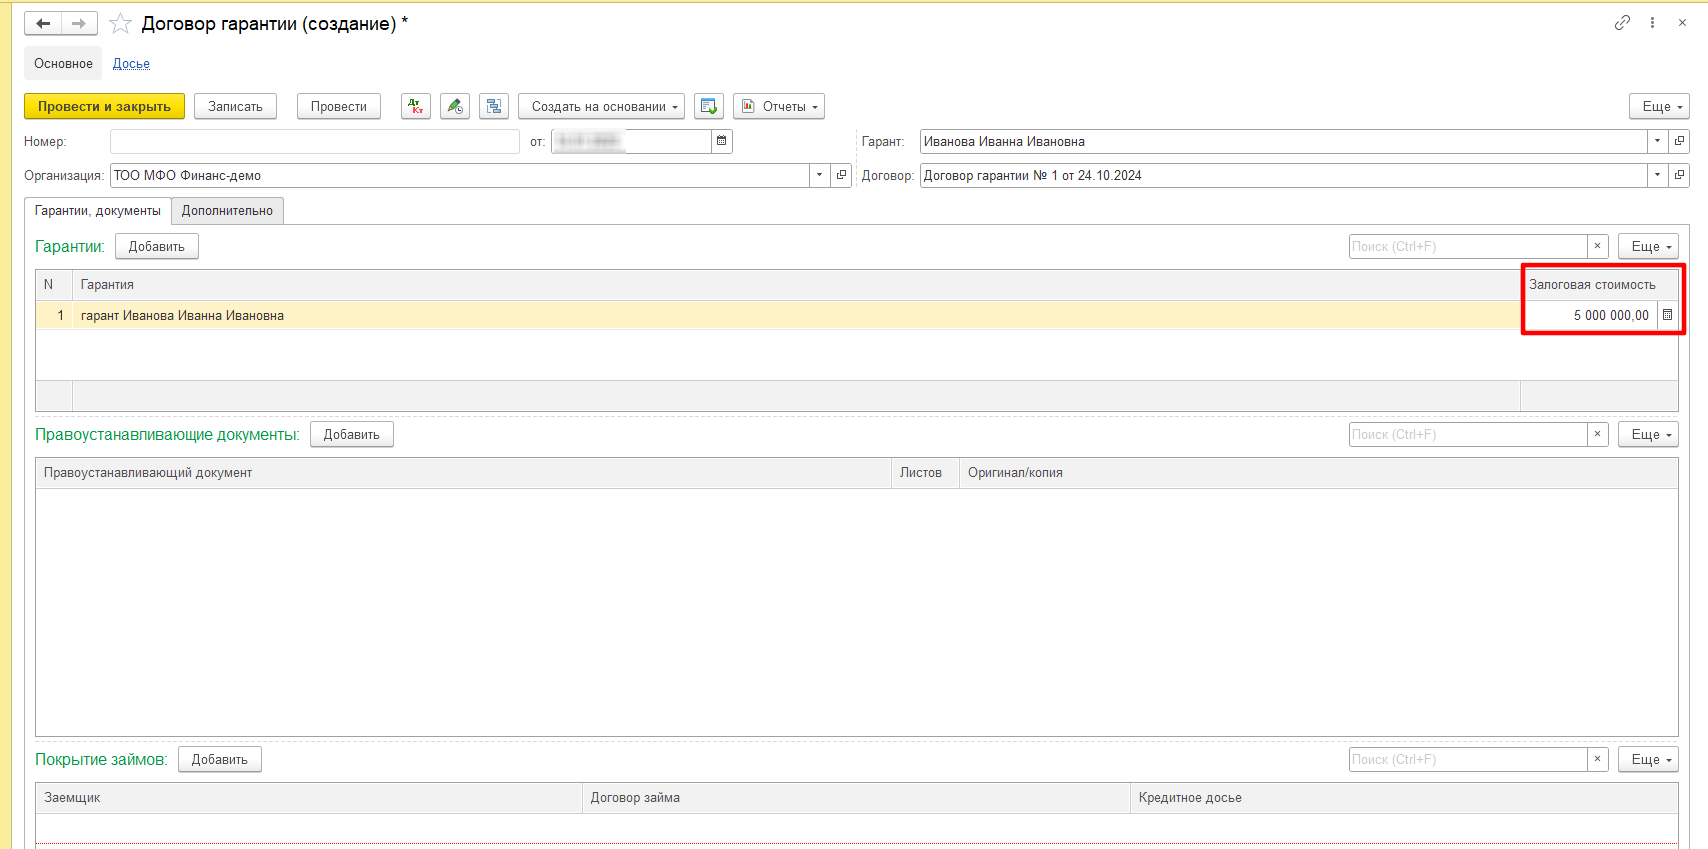Open Еще menu in Правоустанавливающие документы section

tap(1649, 434)
